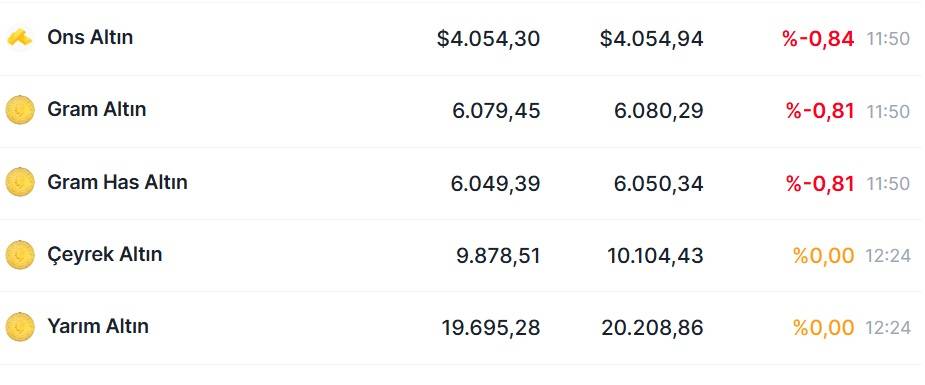925x385 pixels.
Task: Click the gold bars icon beside Ons Altın
Action: [19, 38]
